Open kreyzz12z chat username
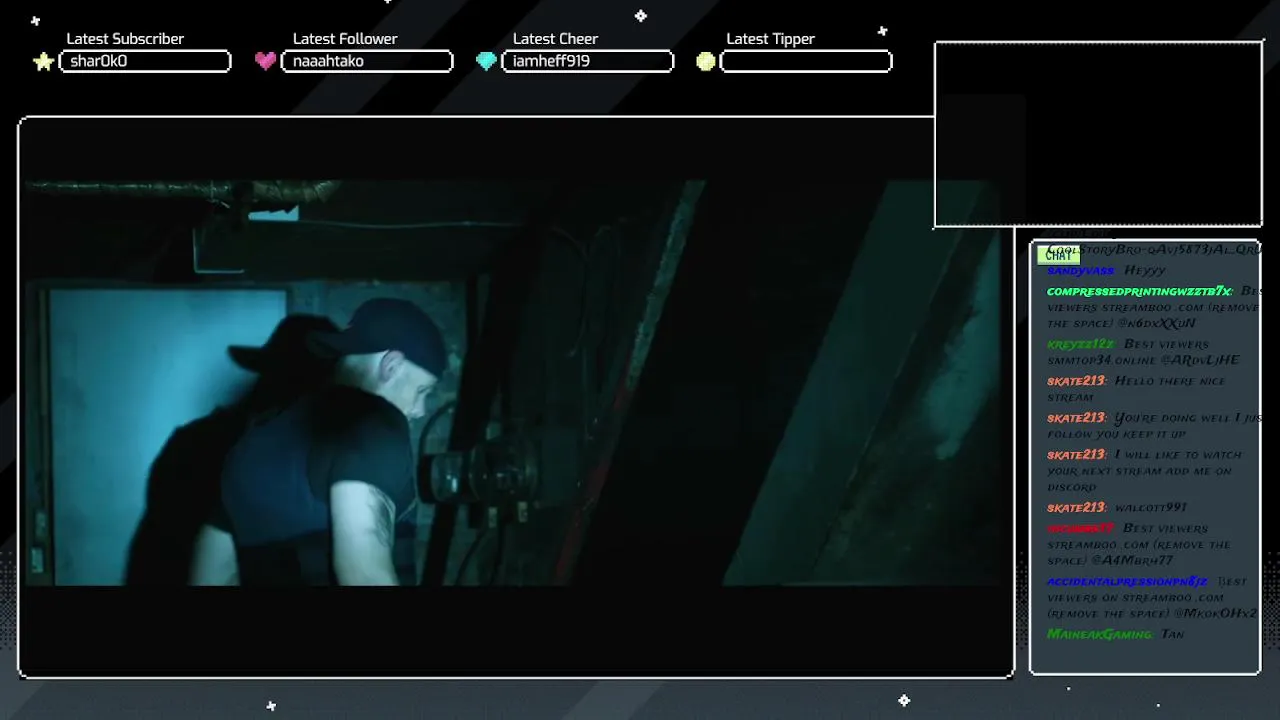The image size is (1280, 720). [x=1079, y=344]
